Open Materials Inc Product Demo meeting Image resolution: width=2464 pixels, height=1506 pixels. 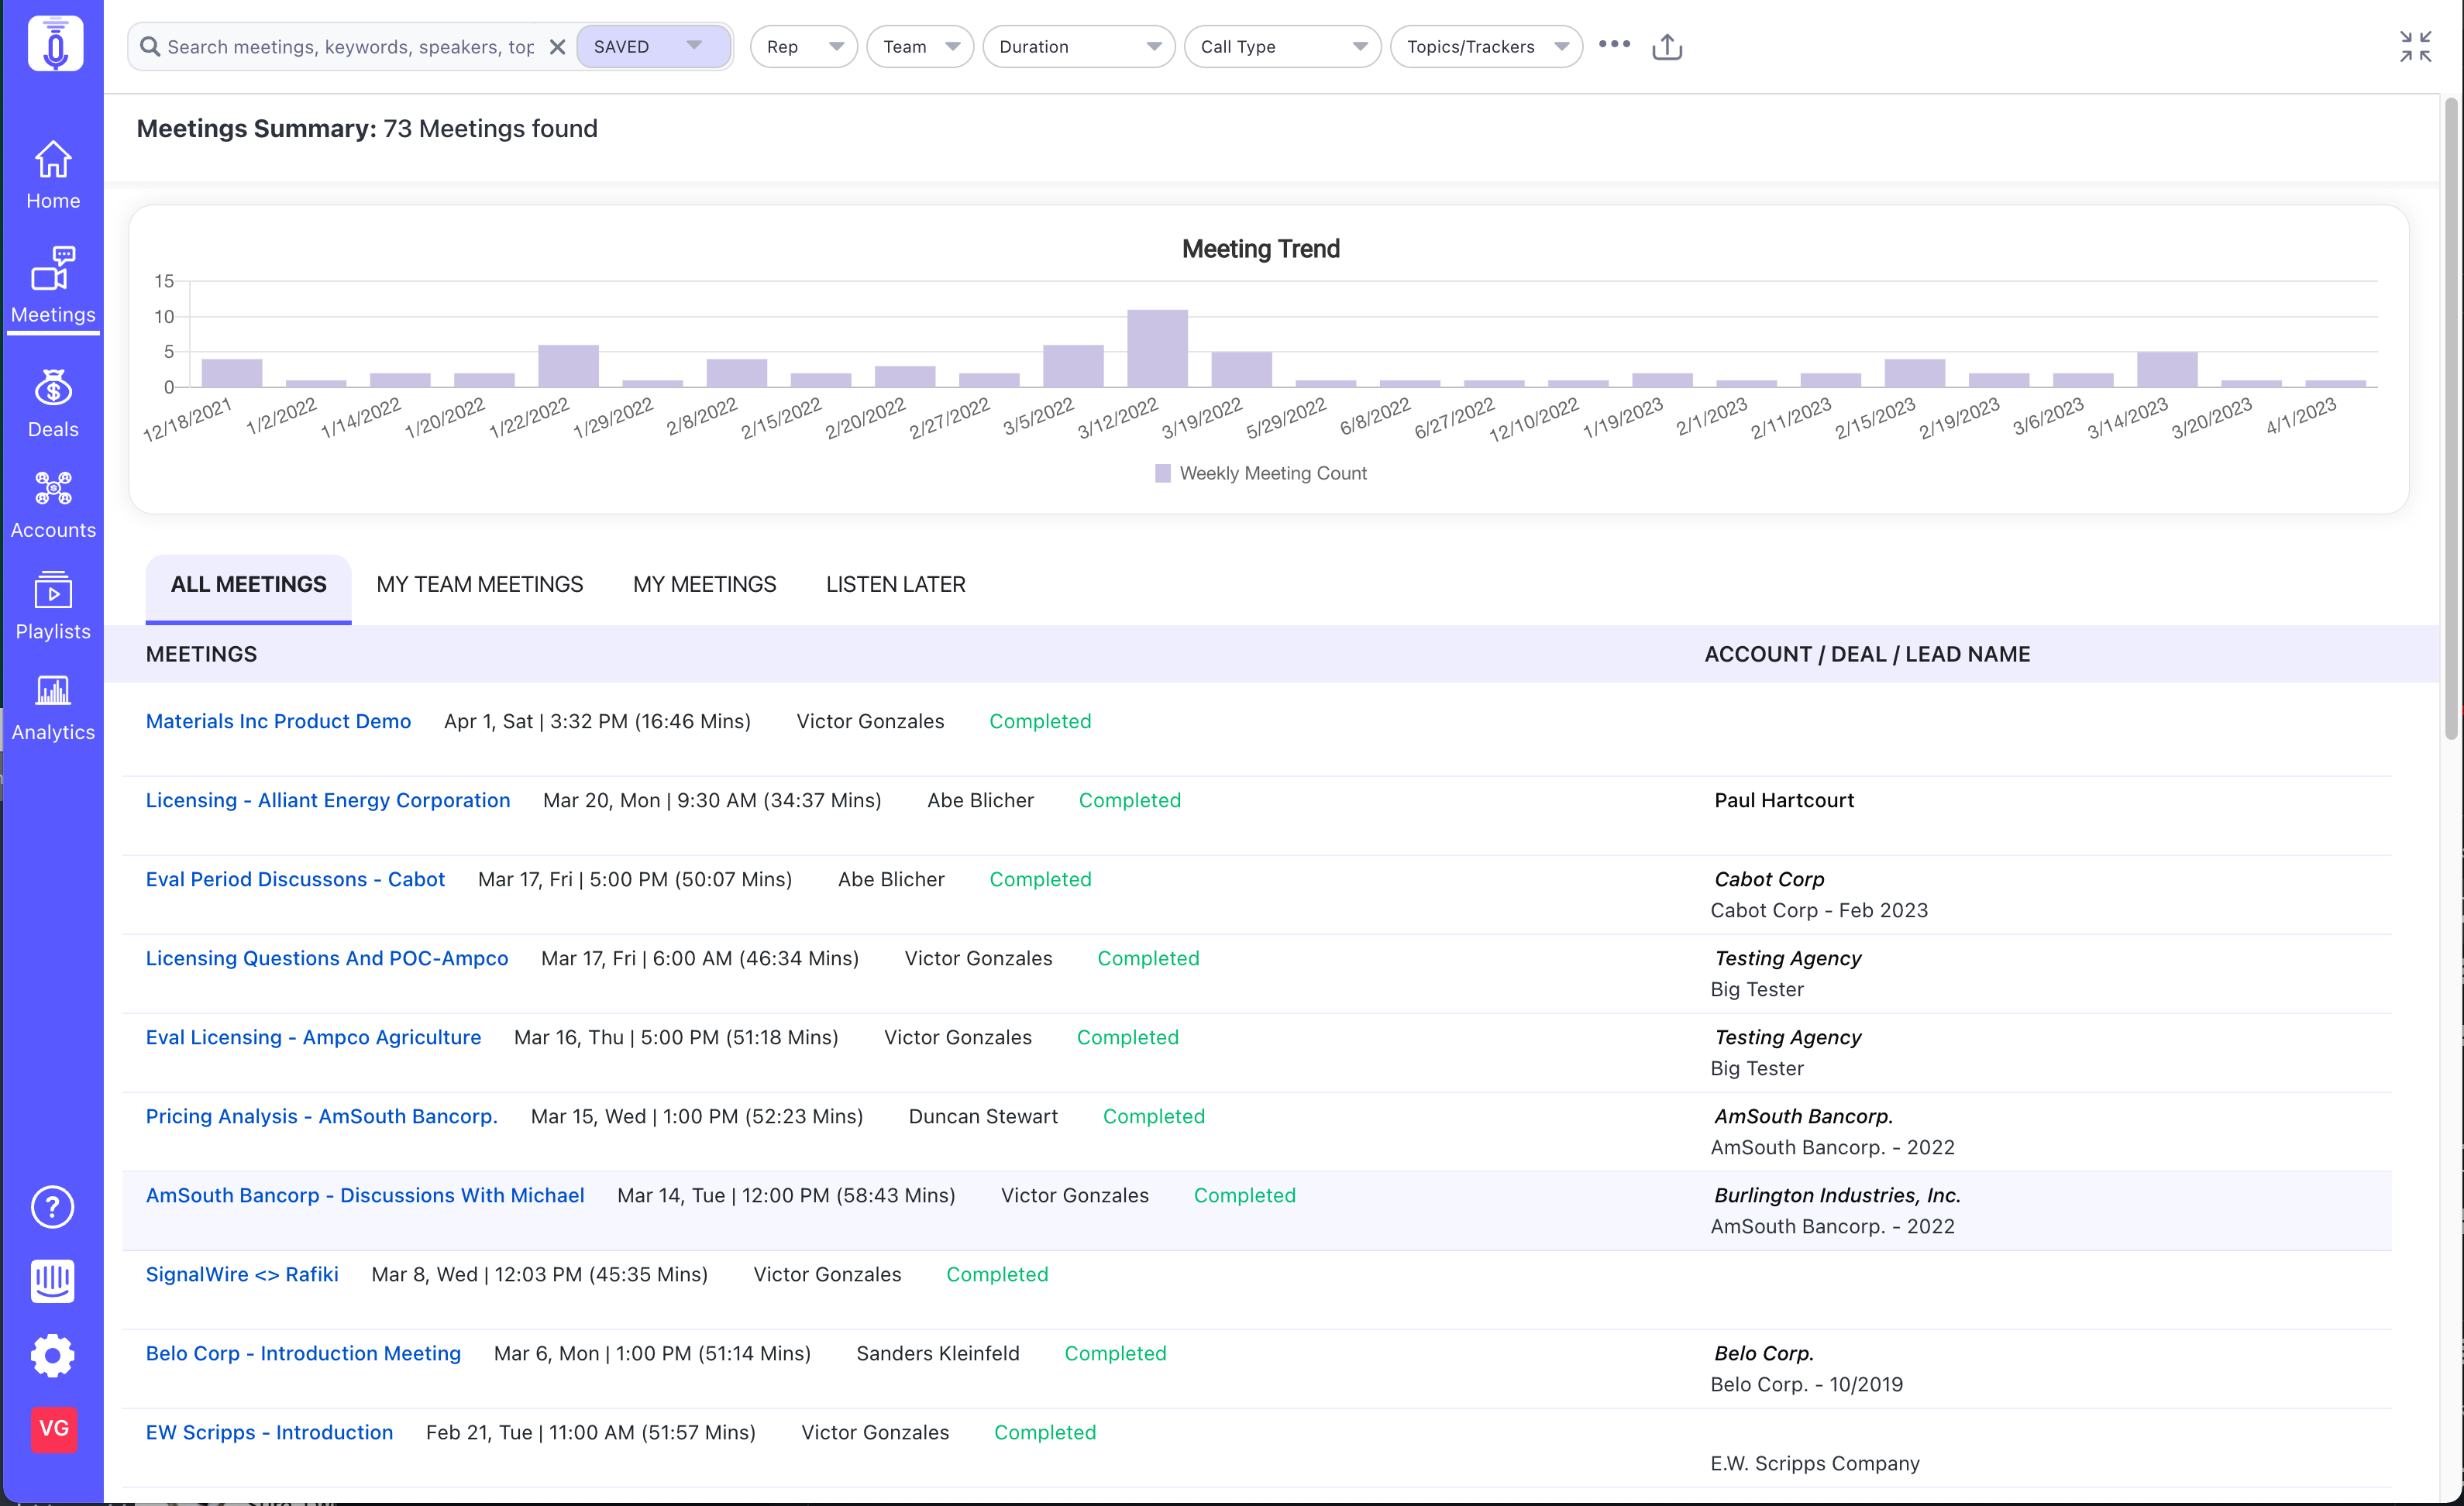tap(278, 721)
